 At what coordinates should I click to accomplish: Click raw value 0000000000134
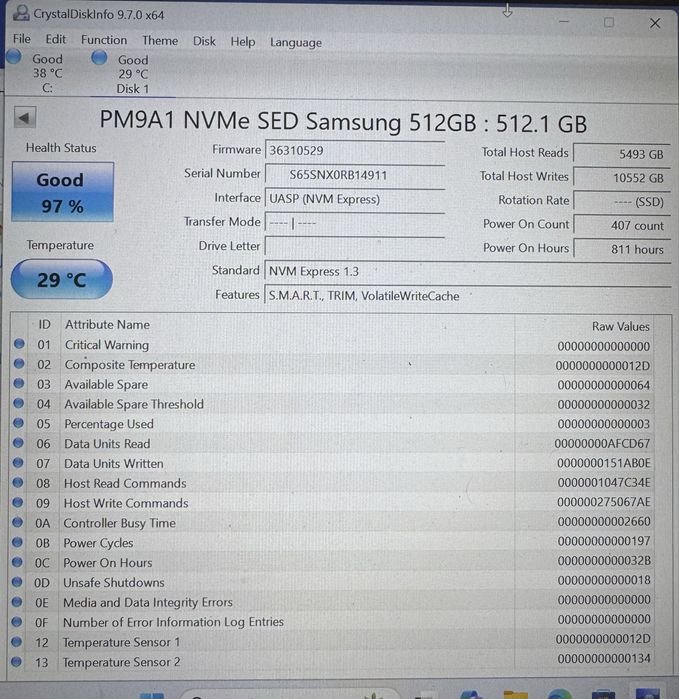point(604,658)
